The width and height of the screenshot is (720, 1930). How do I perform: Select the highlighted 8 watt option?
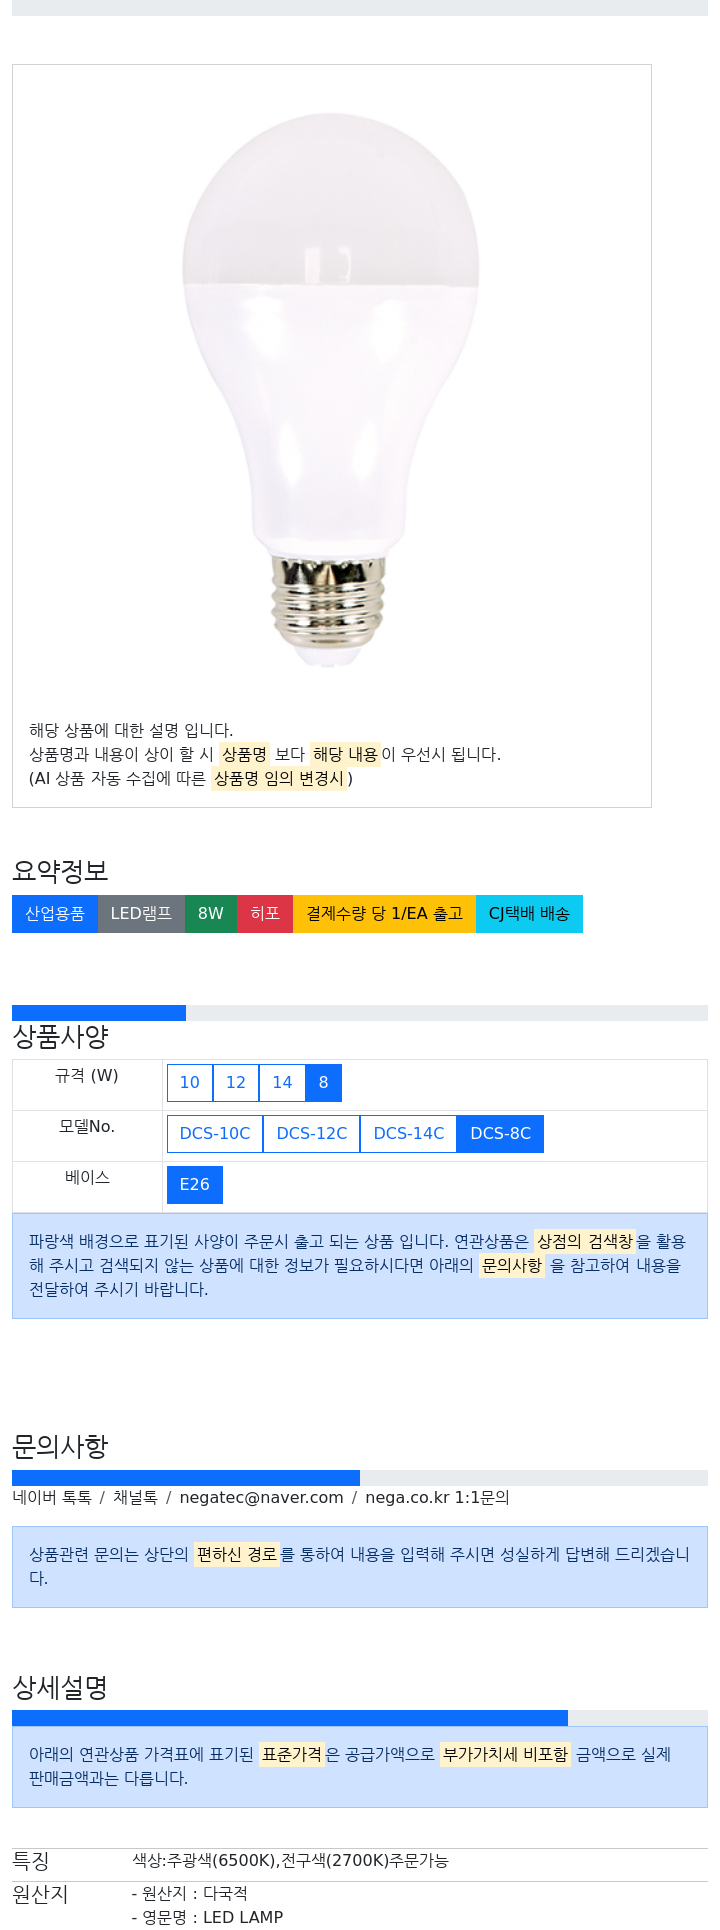[323, 1083]
